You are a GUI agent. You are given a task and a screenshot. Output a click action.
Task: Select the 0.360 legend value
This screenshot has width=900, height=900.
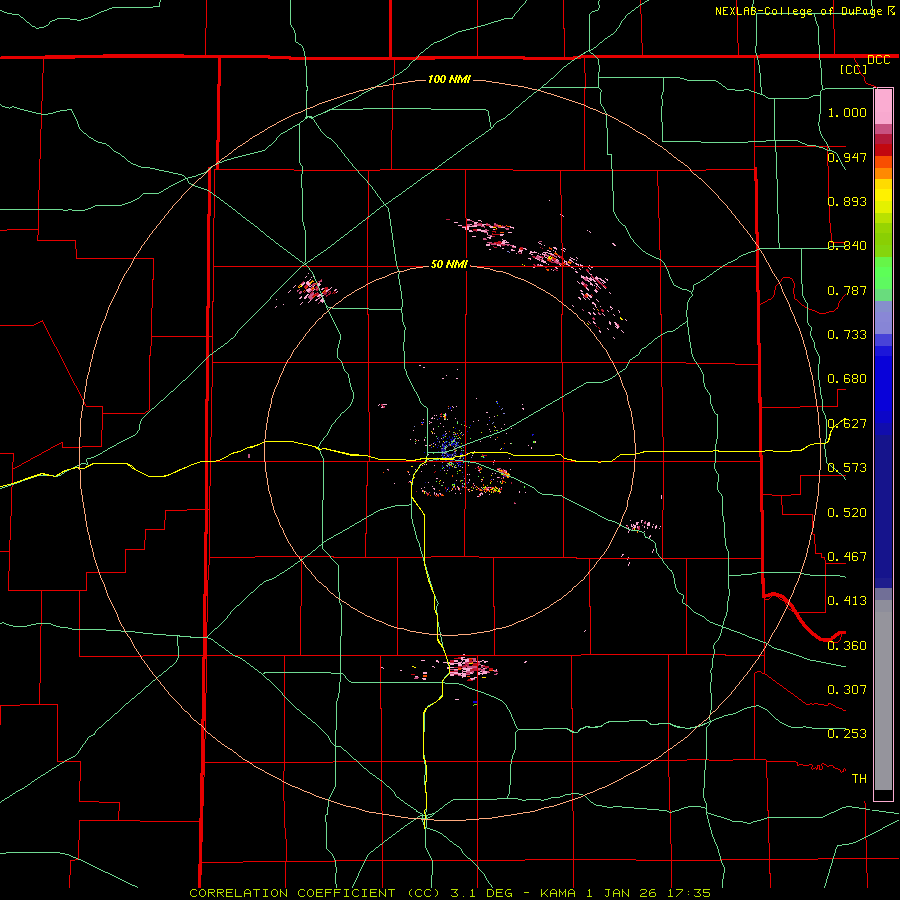(x=847, y=645)
